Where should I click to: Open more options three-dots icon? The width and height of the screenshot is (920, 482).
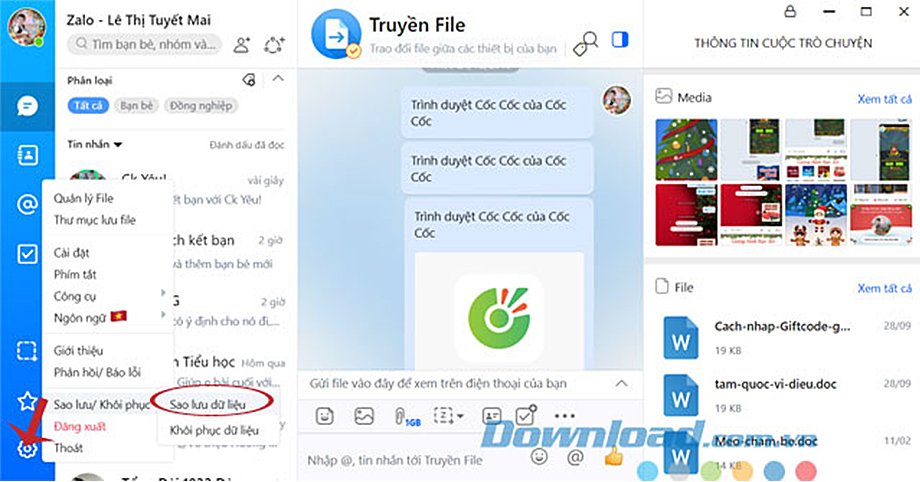pos(564,416)
